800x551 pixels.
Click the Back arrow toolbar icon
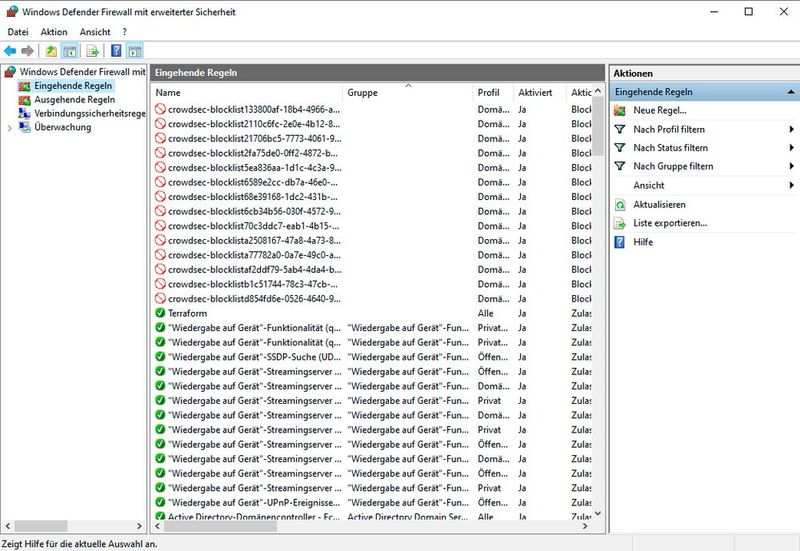click(x=10, y=51)
